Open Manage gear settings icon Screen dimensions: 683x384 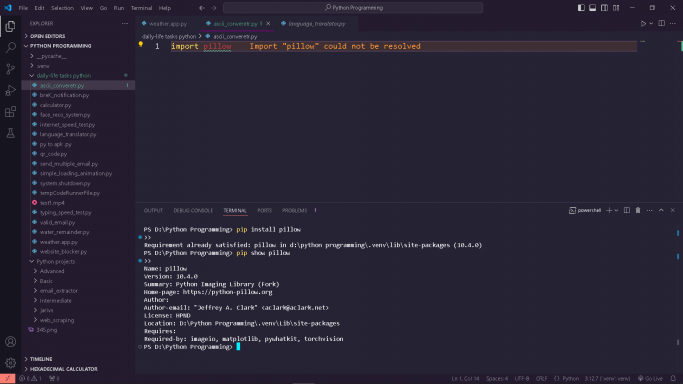click(10, 363)
